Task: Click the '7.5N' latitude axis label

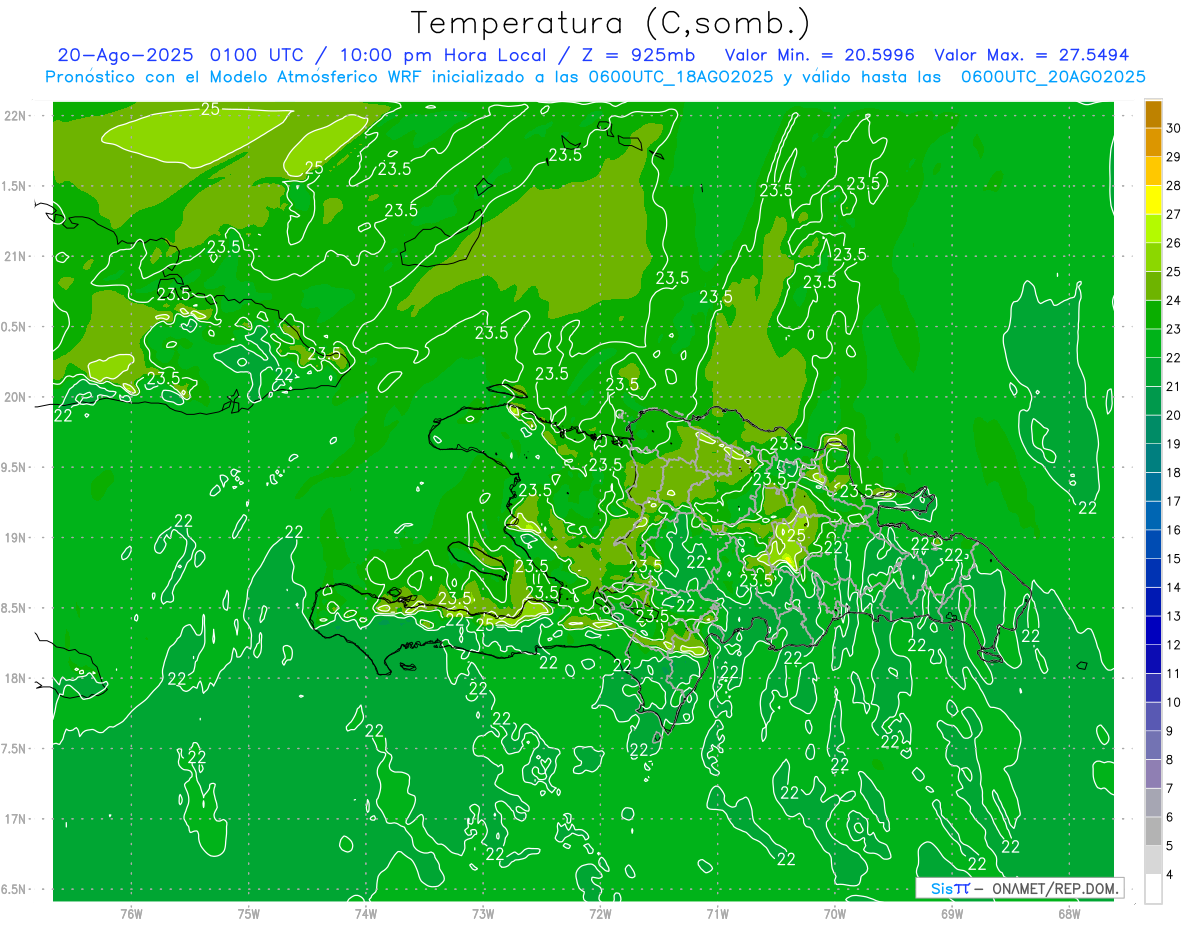Action: pos(14,749)
